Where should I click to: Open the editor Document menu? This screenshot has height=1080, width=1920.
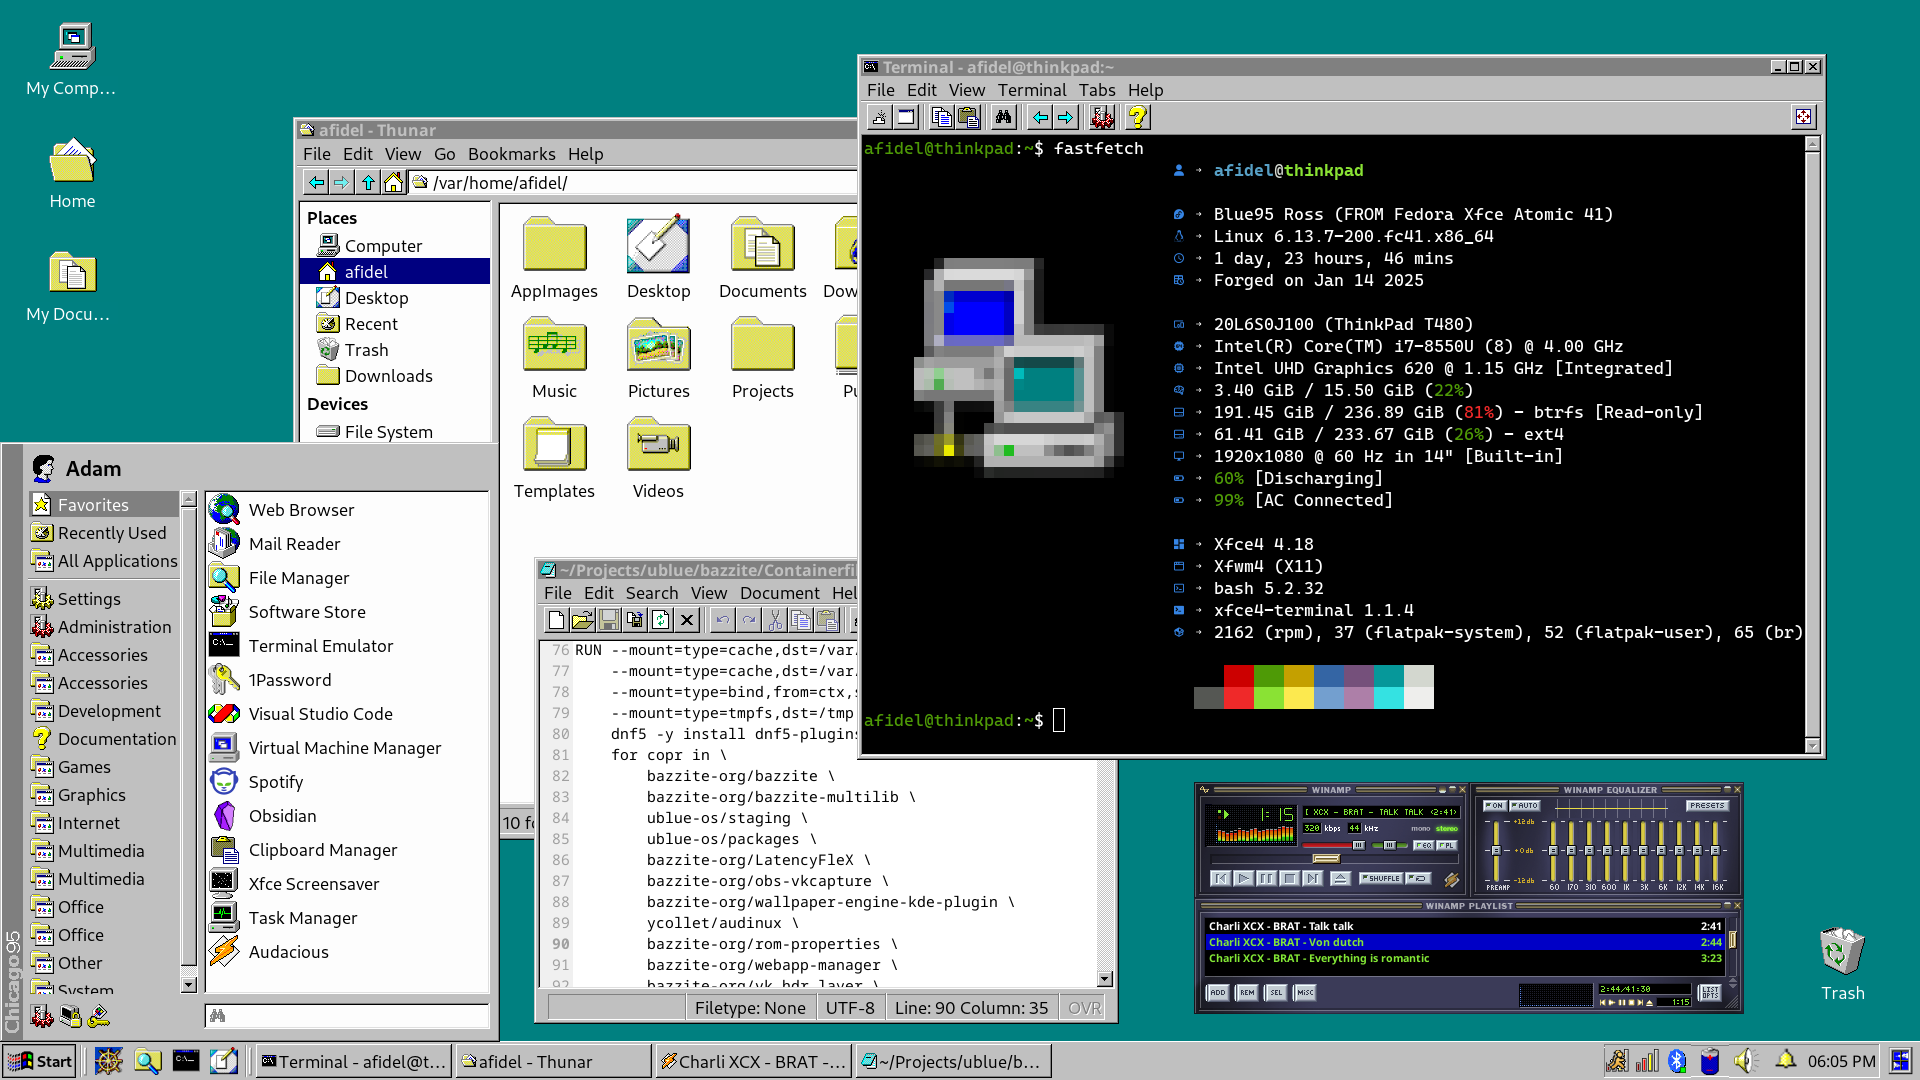coord(779,593)
